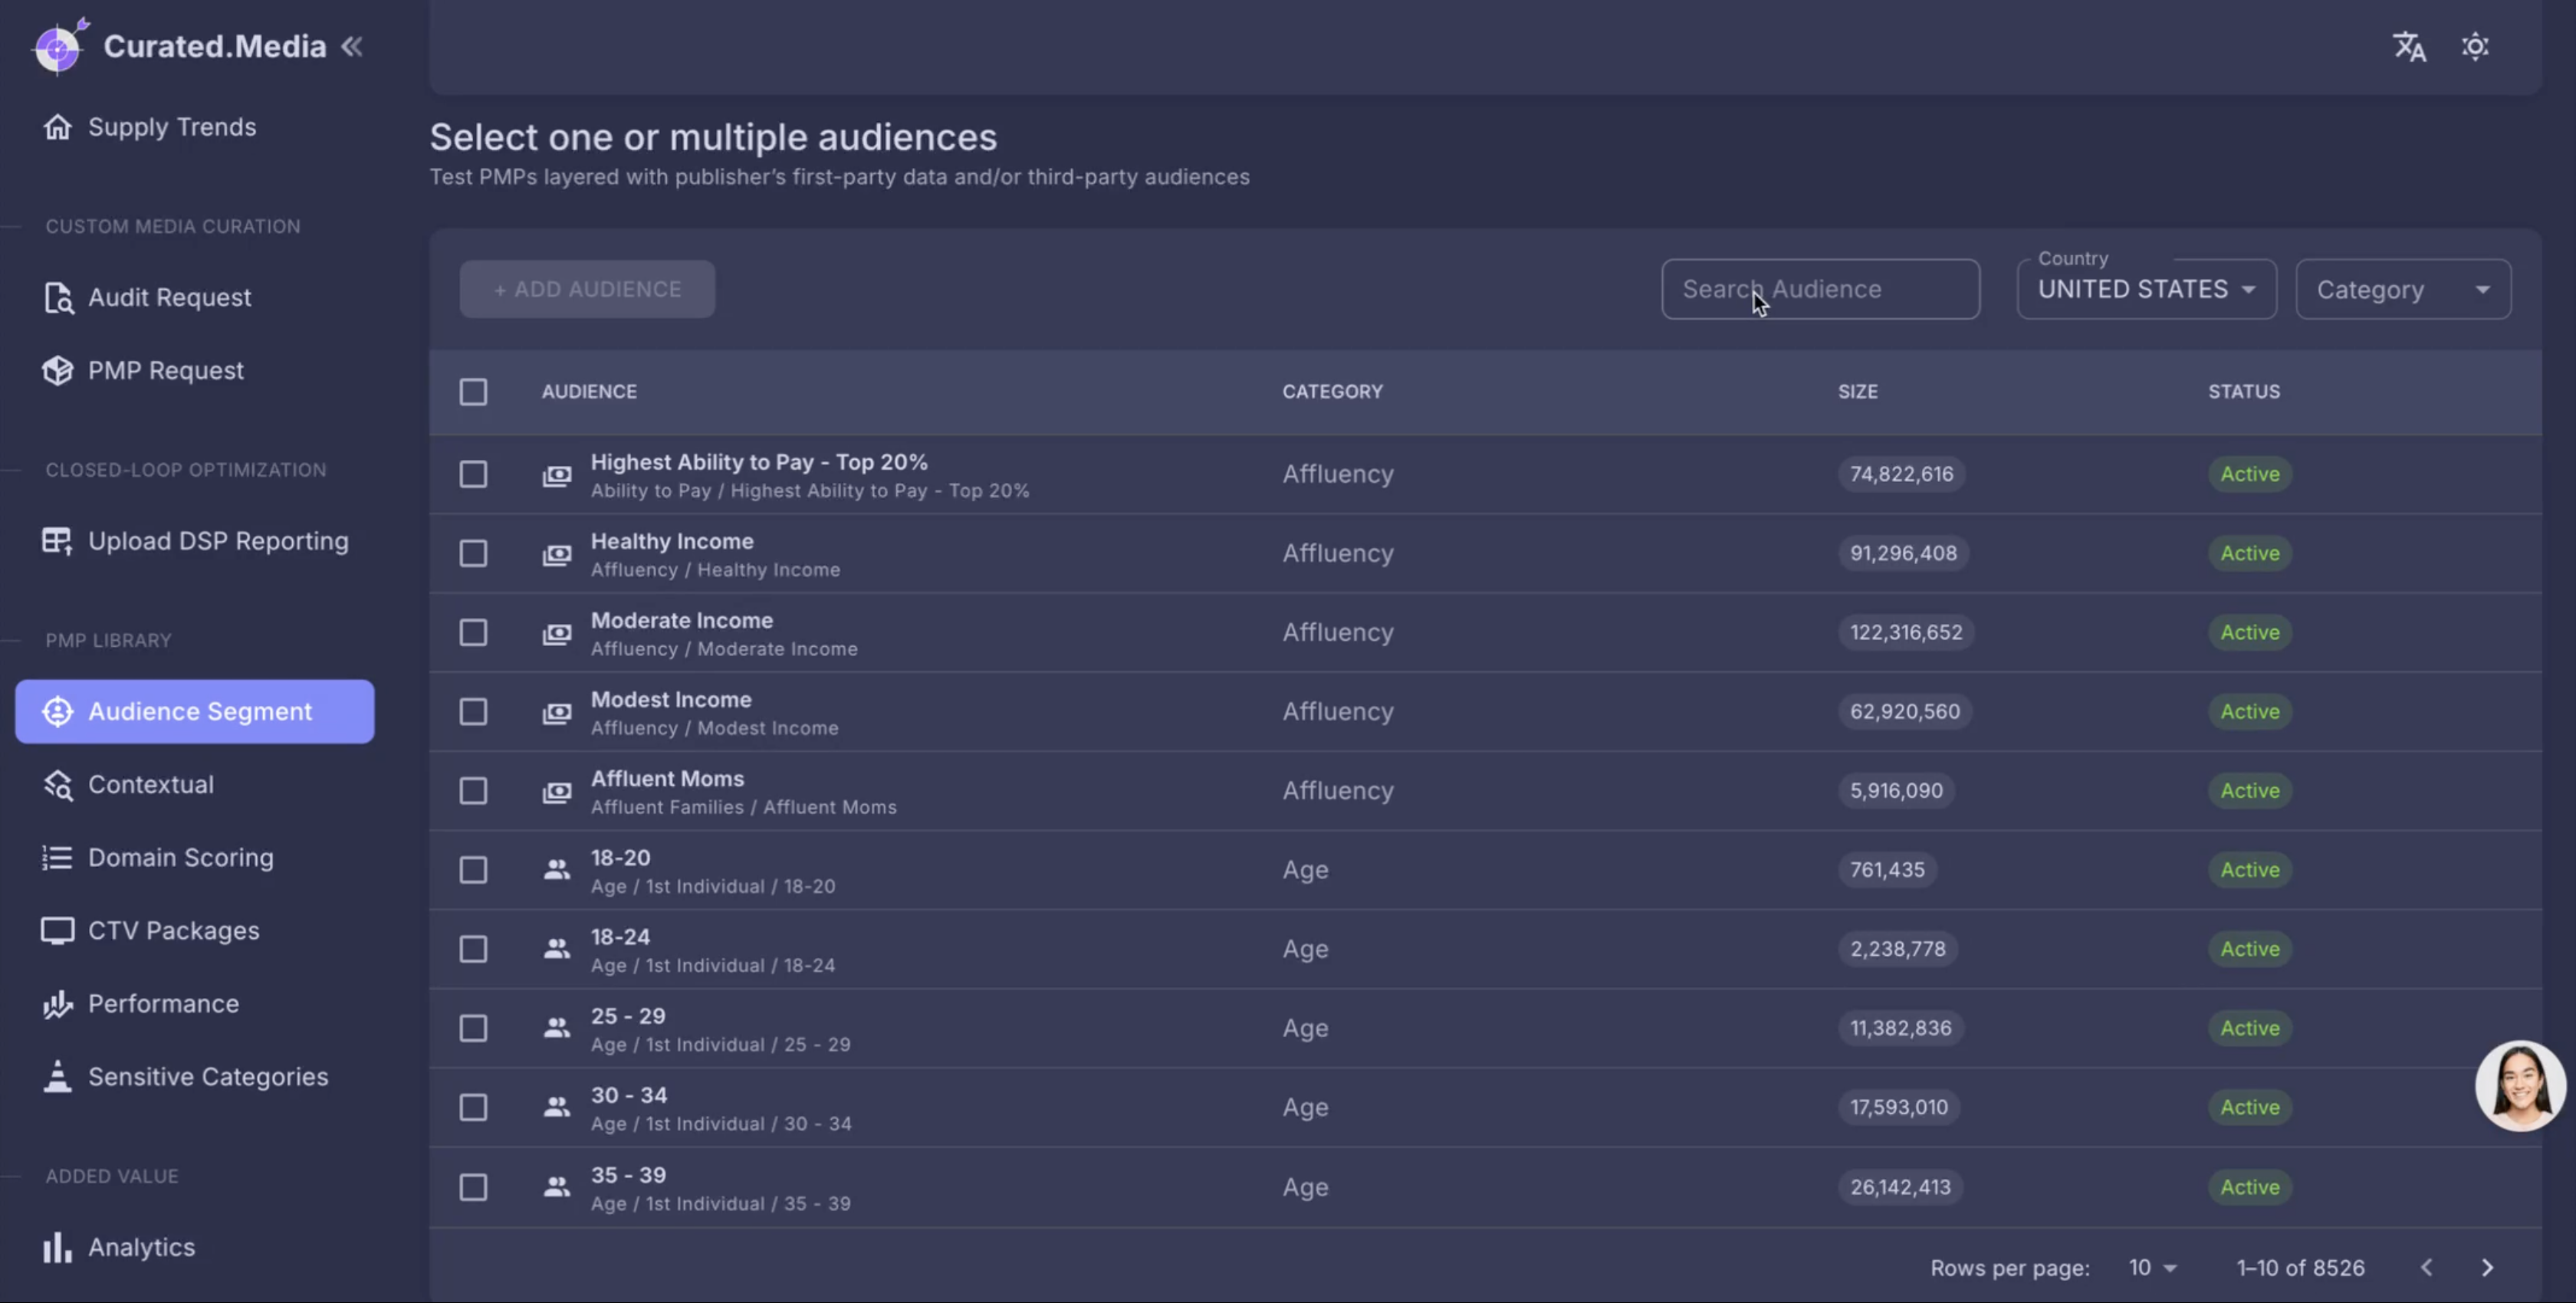Image resolution: width=2576 pixels, height=1303 pixels.
Task: Open the Upload DSP Reporting link
Action: pyautogui.click(x=218, y=541)
